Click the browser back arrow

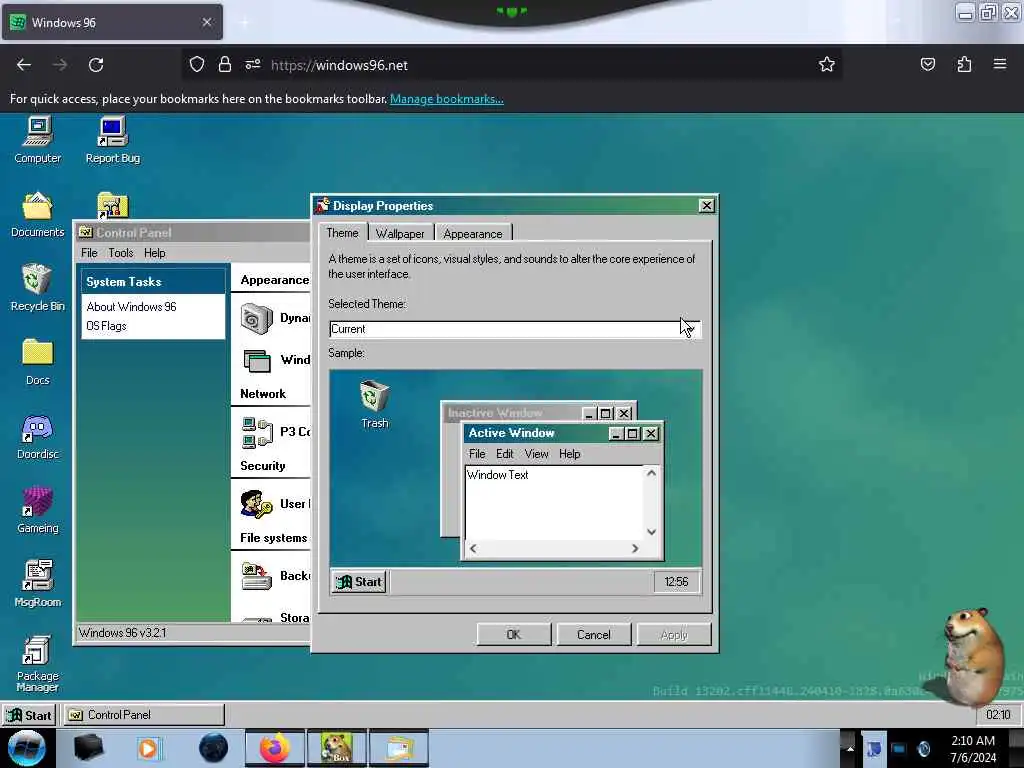click(24, 65)
